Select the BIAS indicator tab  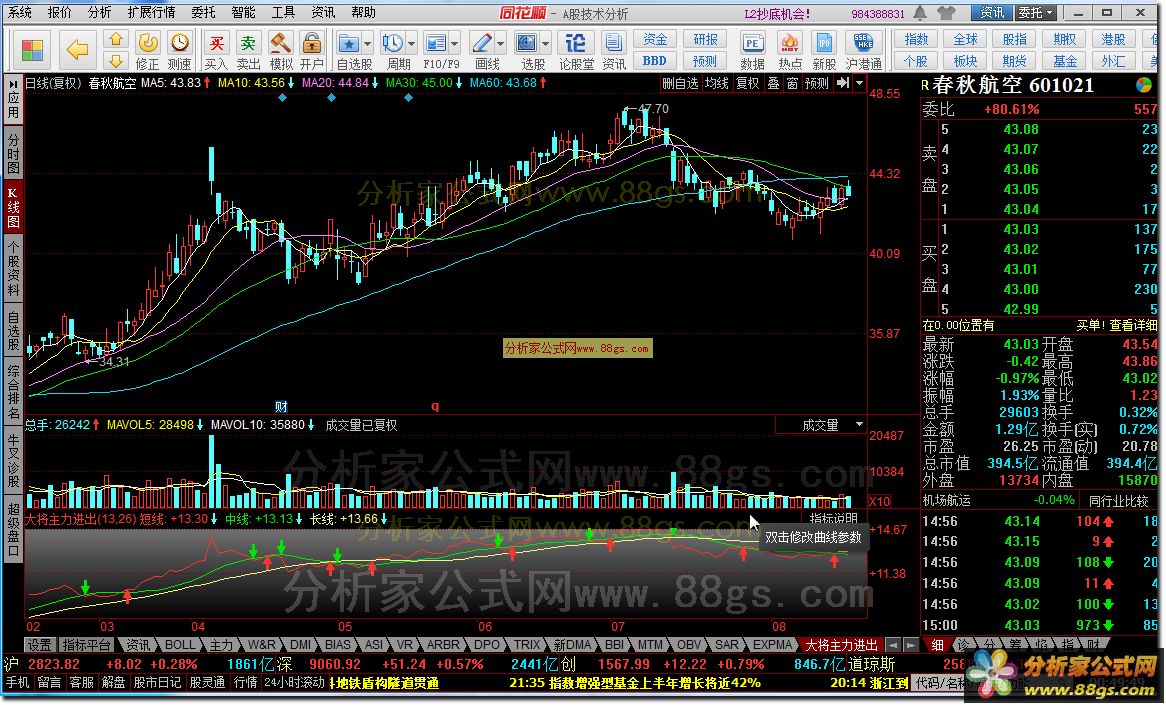(x=337, y=645)
